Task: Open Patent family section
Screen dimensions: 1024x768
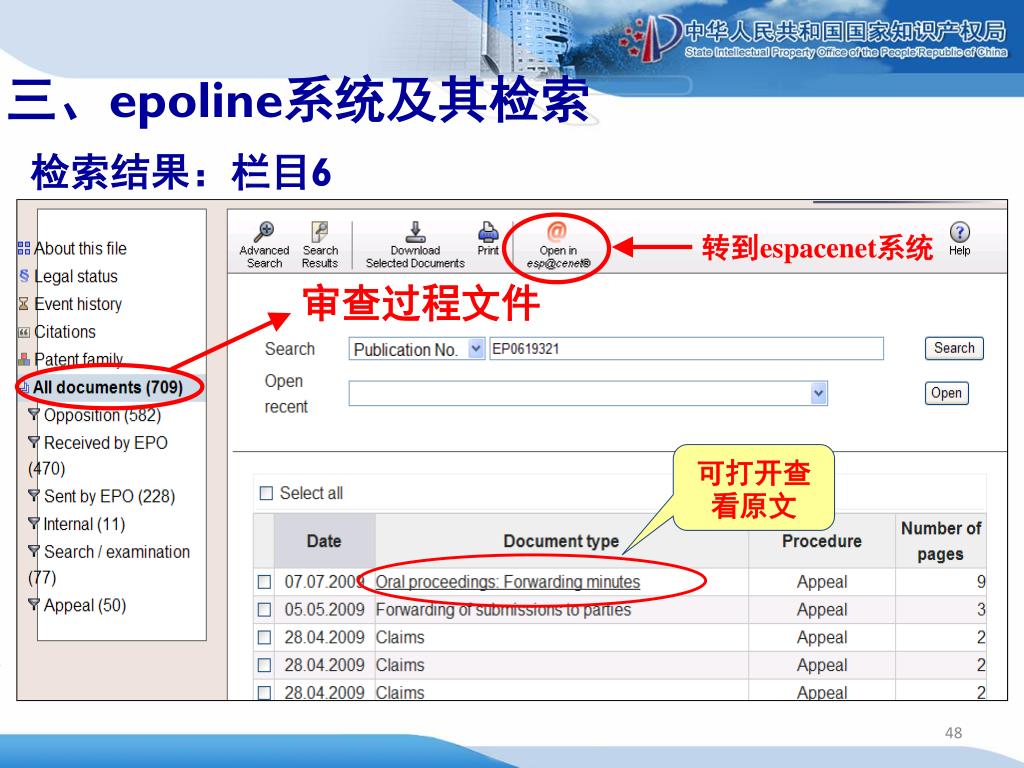Action: [78, 359]
